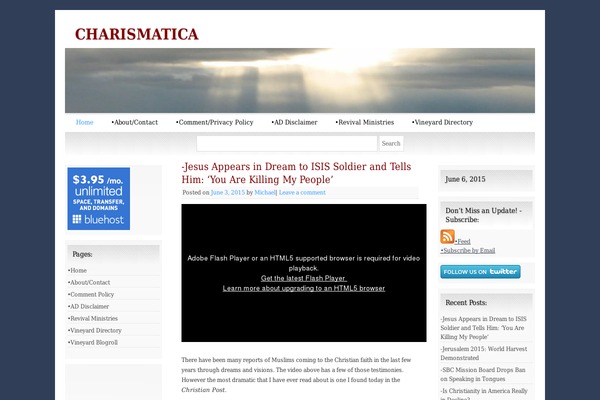
Task: Open Revival Ministries in the top navigation
Action: tap(365, 122)
